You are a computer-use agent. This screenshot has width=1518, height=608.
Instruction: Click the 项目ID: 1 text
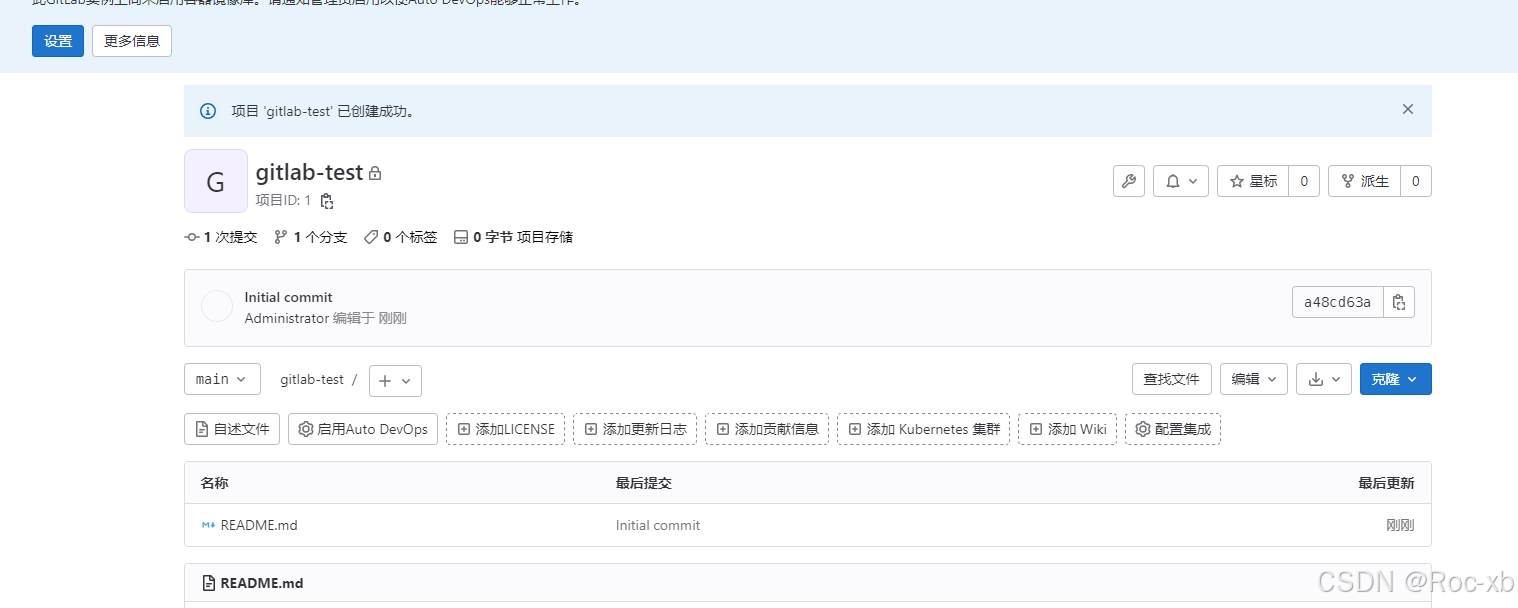pos(283,200)
